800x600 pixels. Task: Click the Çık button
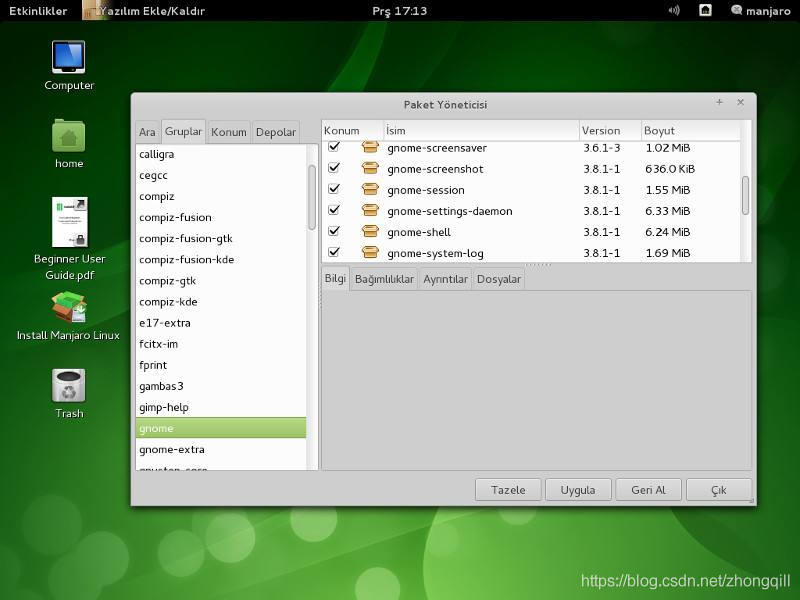pos(719,490)
